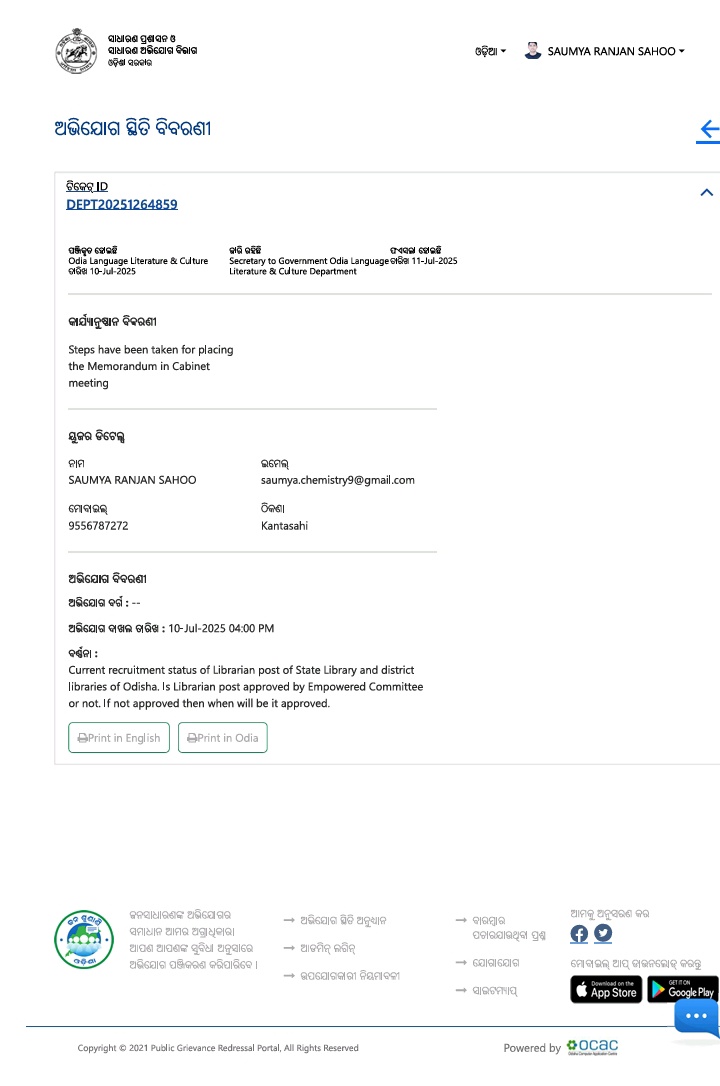
Task: Click the Print in Odia button
Action: click(x=223, y=738)
